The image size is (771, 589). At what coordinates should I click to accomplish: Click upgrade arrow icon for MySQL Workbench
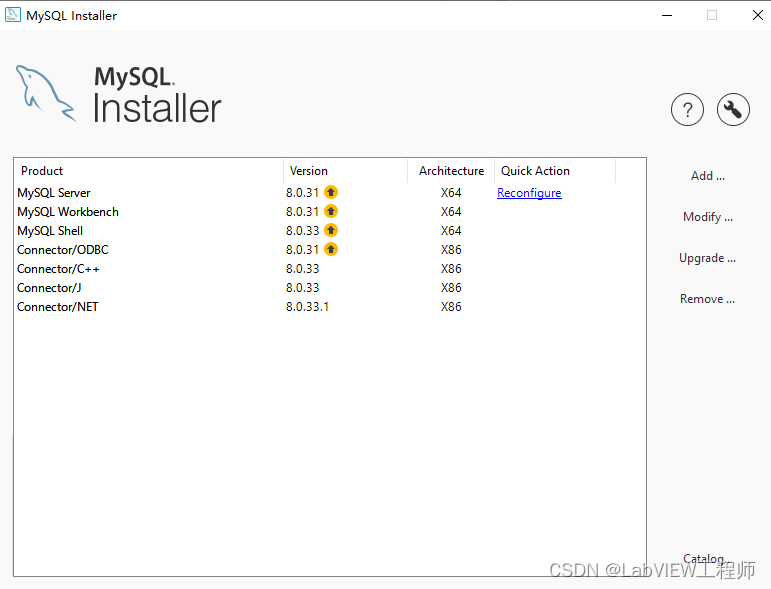point(331,211)
